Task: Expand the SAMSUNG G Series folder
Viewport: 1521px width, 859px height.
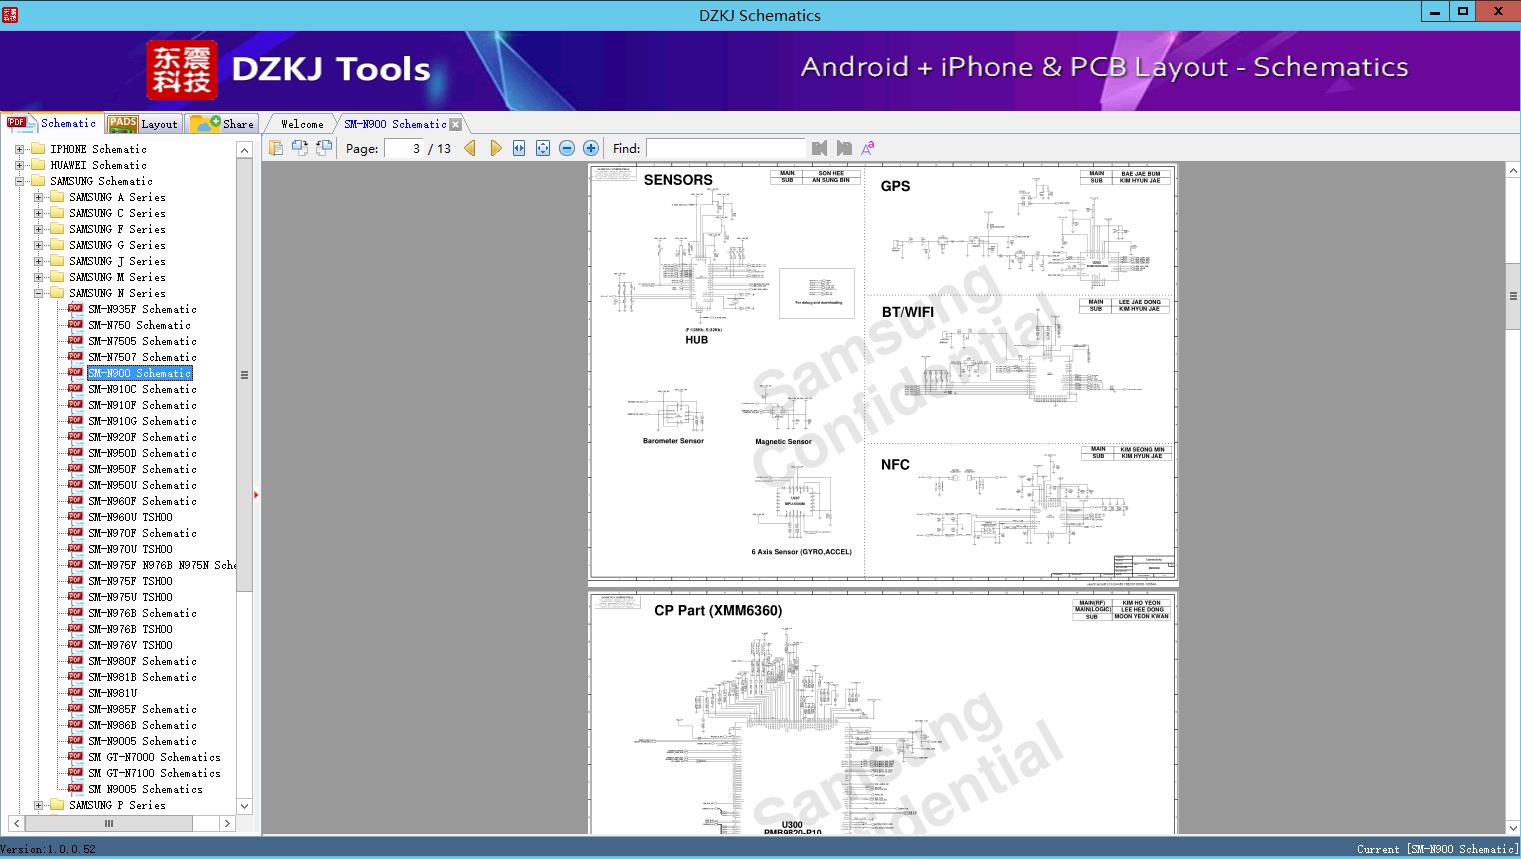Action: [x=38, y=245]
